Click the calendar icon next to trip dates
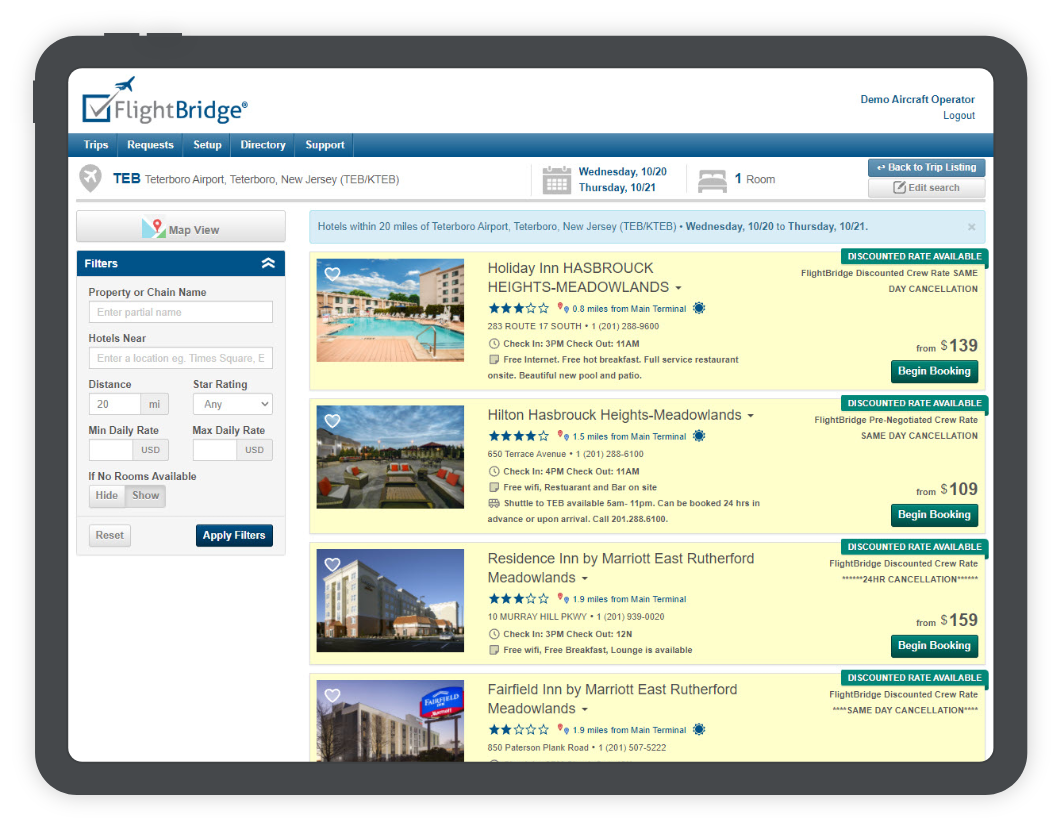Screen dimensions: 1061x828 coord(557,180)
